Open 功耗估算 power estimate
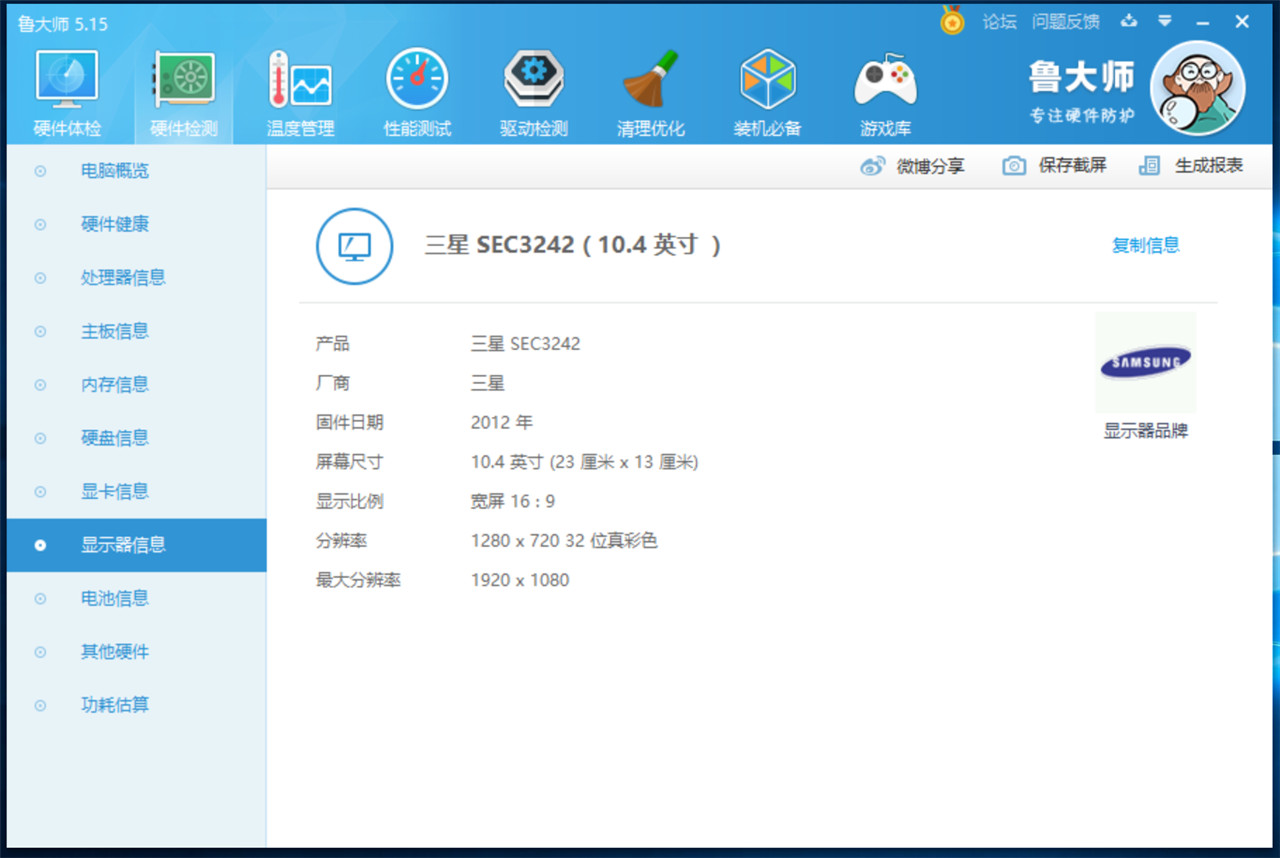Screen dimensions: 1280x858 136,705
